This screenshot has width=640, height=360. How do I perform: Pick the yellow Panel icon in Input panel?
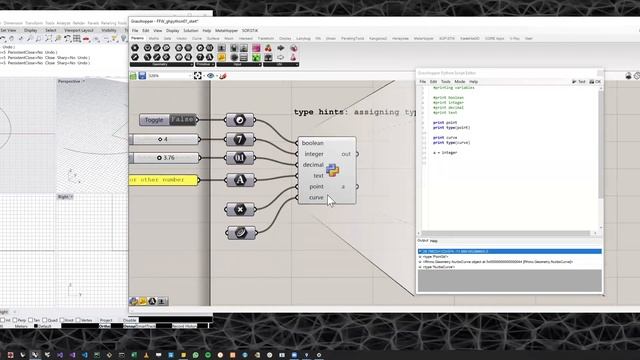[222, 58]
